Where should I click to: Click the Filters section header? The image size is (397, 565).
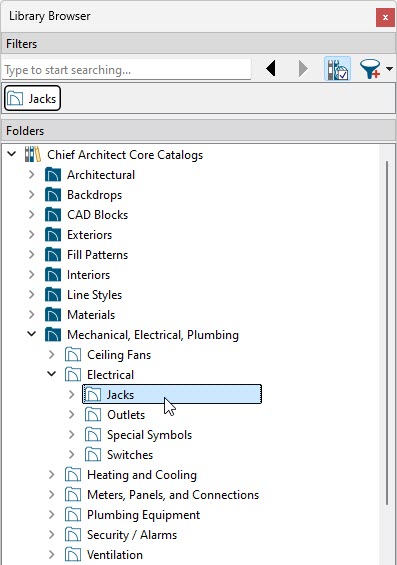point(198,44)
